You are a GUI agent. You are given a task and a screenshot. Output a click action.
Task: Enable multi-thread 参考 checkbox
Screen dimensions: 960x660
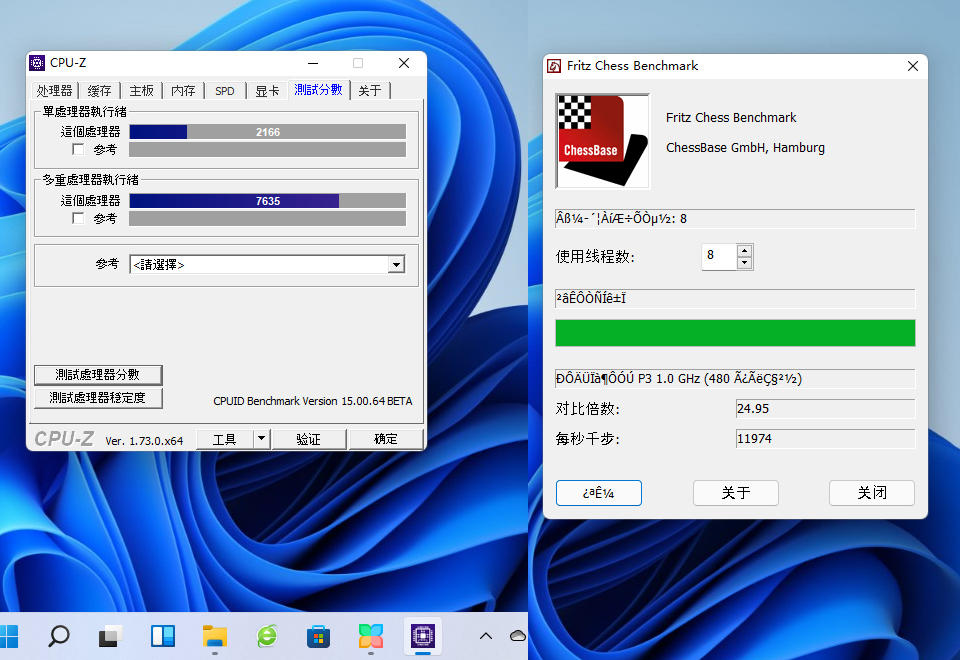coord(78,218)
